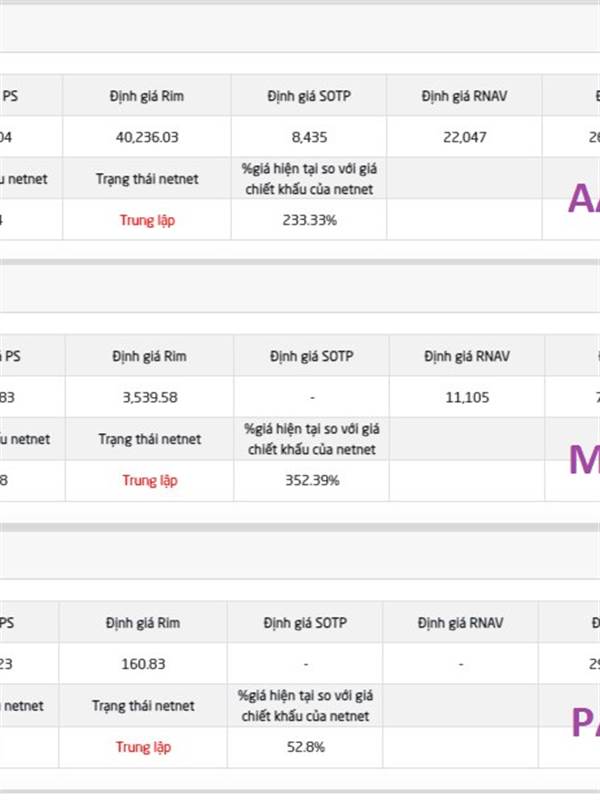Image resolution: width=600 pixels, height=800 pixels.
Task: Click the 352.39% netnet percentage cell
Action: (x=311, y=480)
